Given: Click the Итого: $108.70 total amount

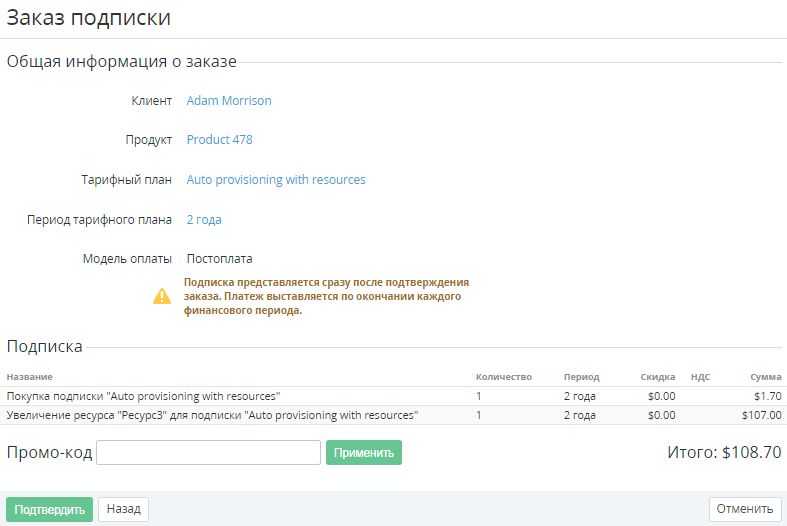Looking at the screenshot, I should coord(723,453).
